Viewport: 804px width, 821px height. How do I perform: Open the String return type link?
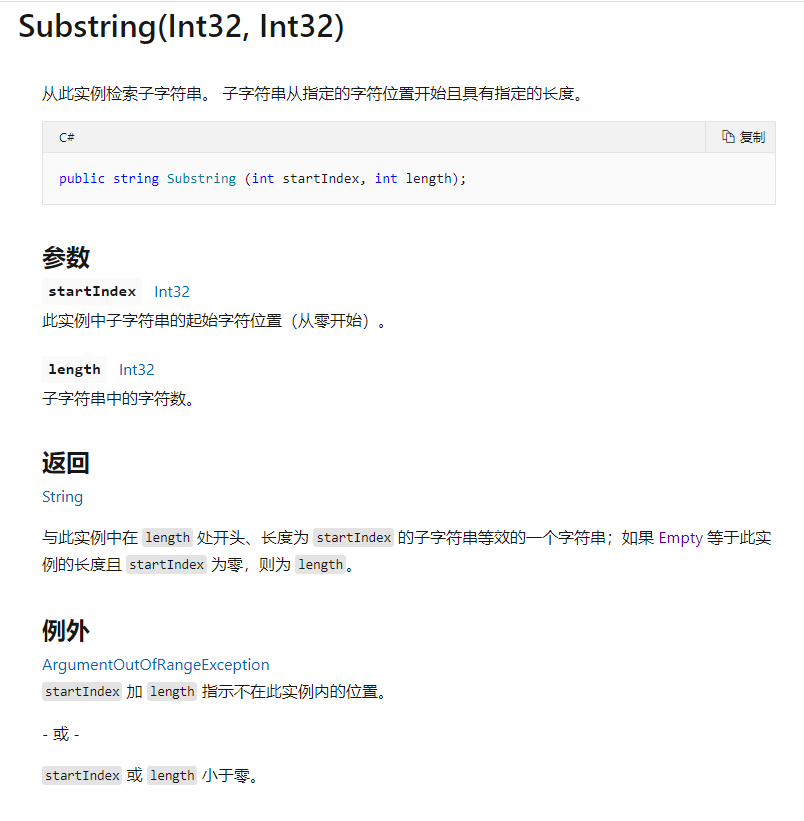[62, 497]
